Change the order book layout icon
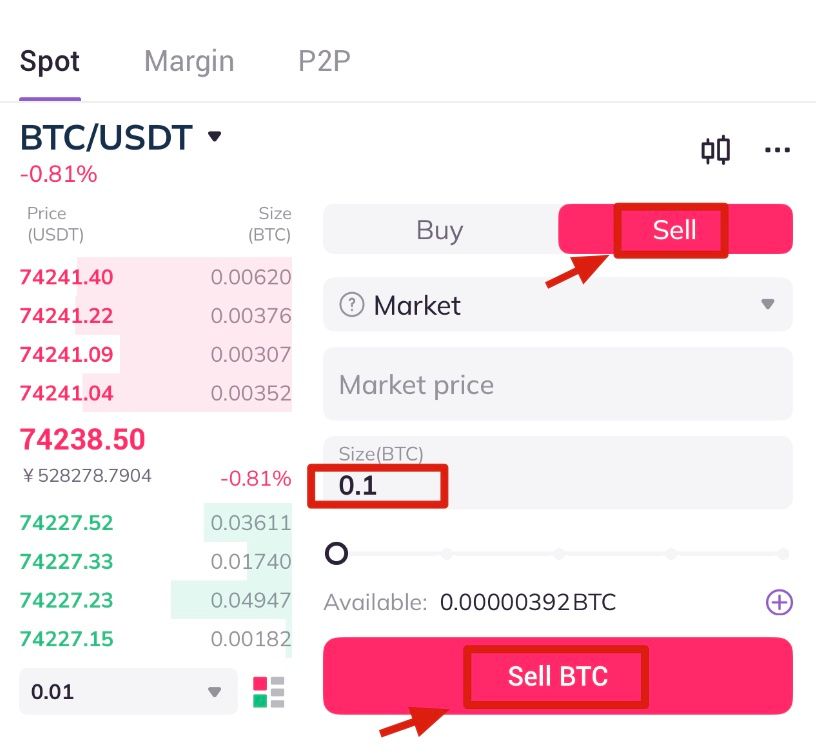The height and width of the screenshot is (754, 816). click(x=268, y=692)
